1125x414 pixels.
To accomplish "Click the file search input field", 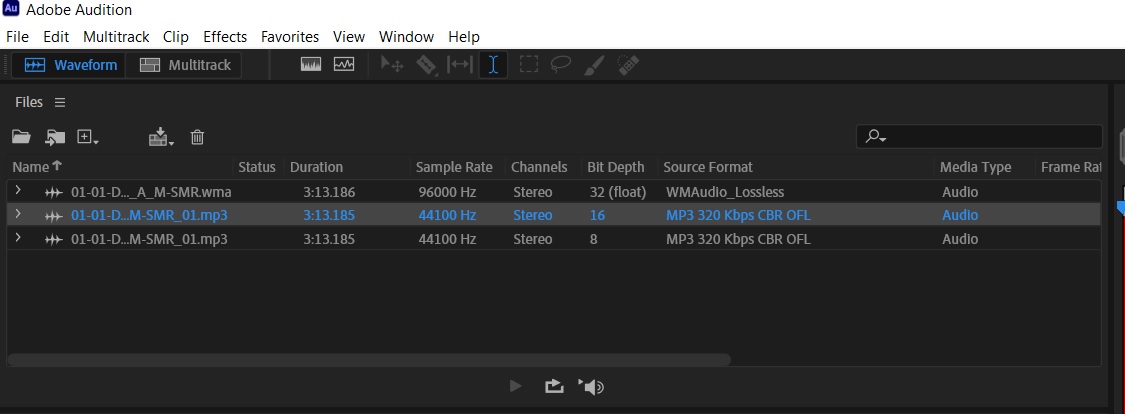I will pos(990,137).
